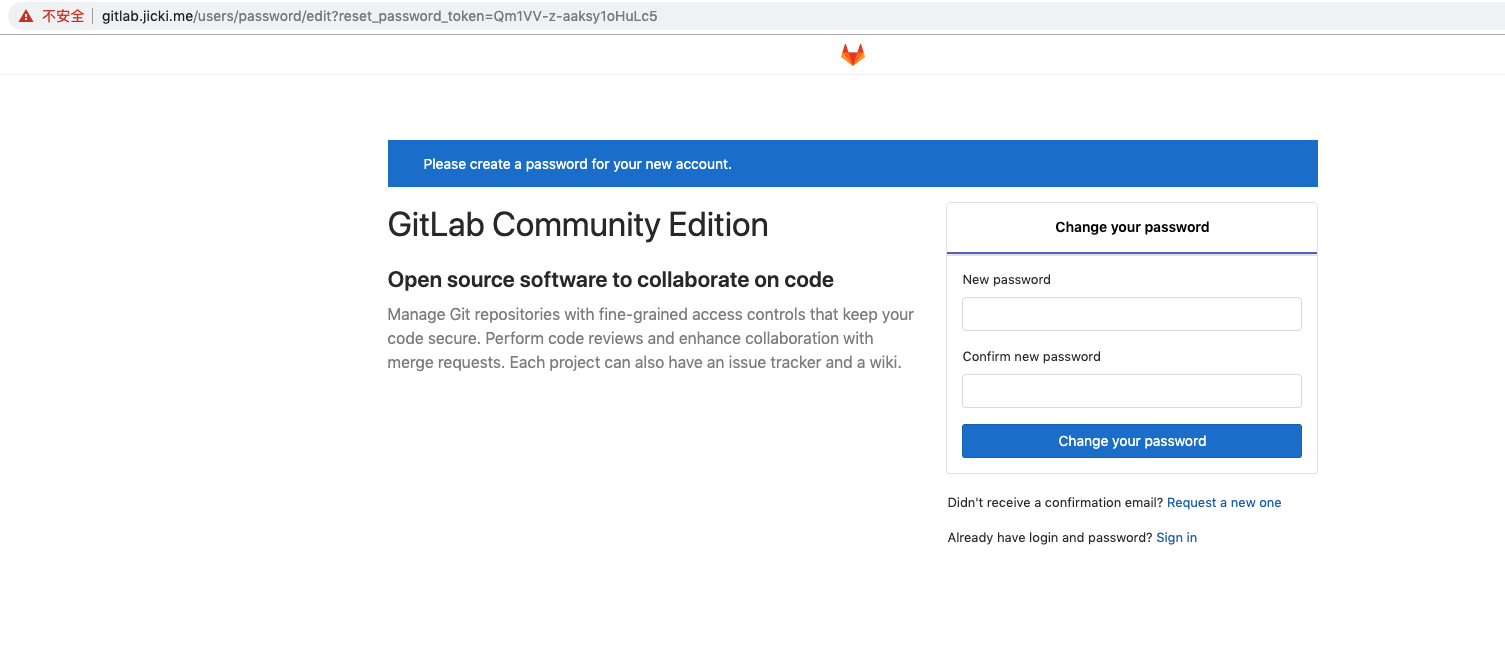Click the Confirm new password field label
The height and width of the screenshot is (655, 1505).
[x=1031, y=356]
